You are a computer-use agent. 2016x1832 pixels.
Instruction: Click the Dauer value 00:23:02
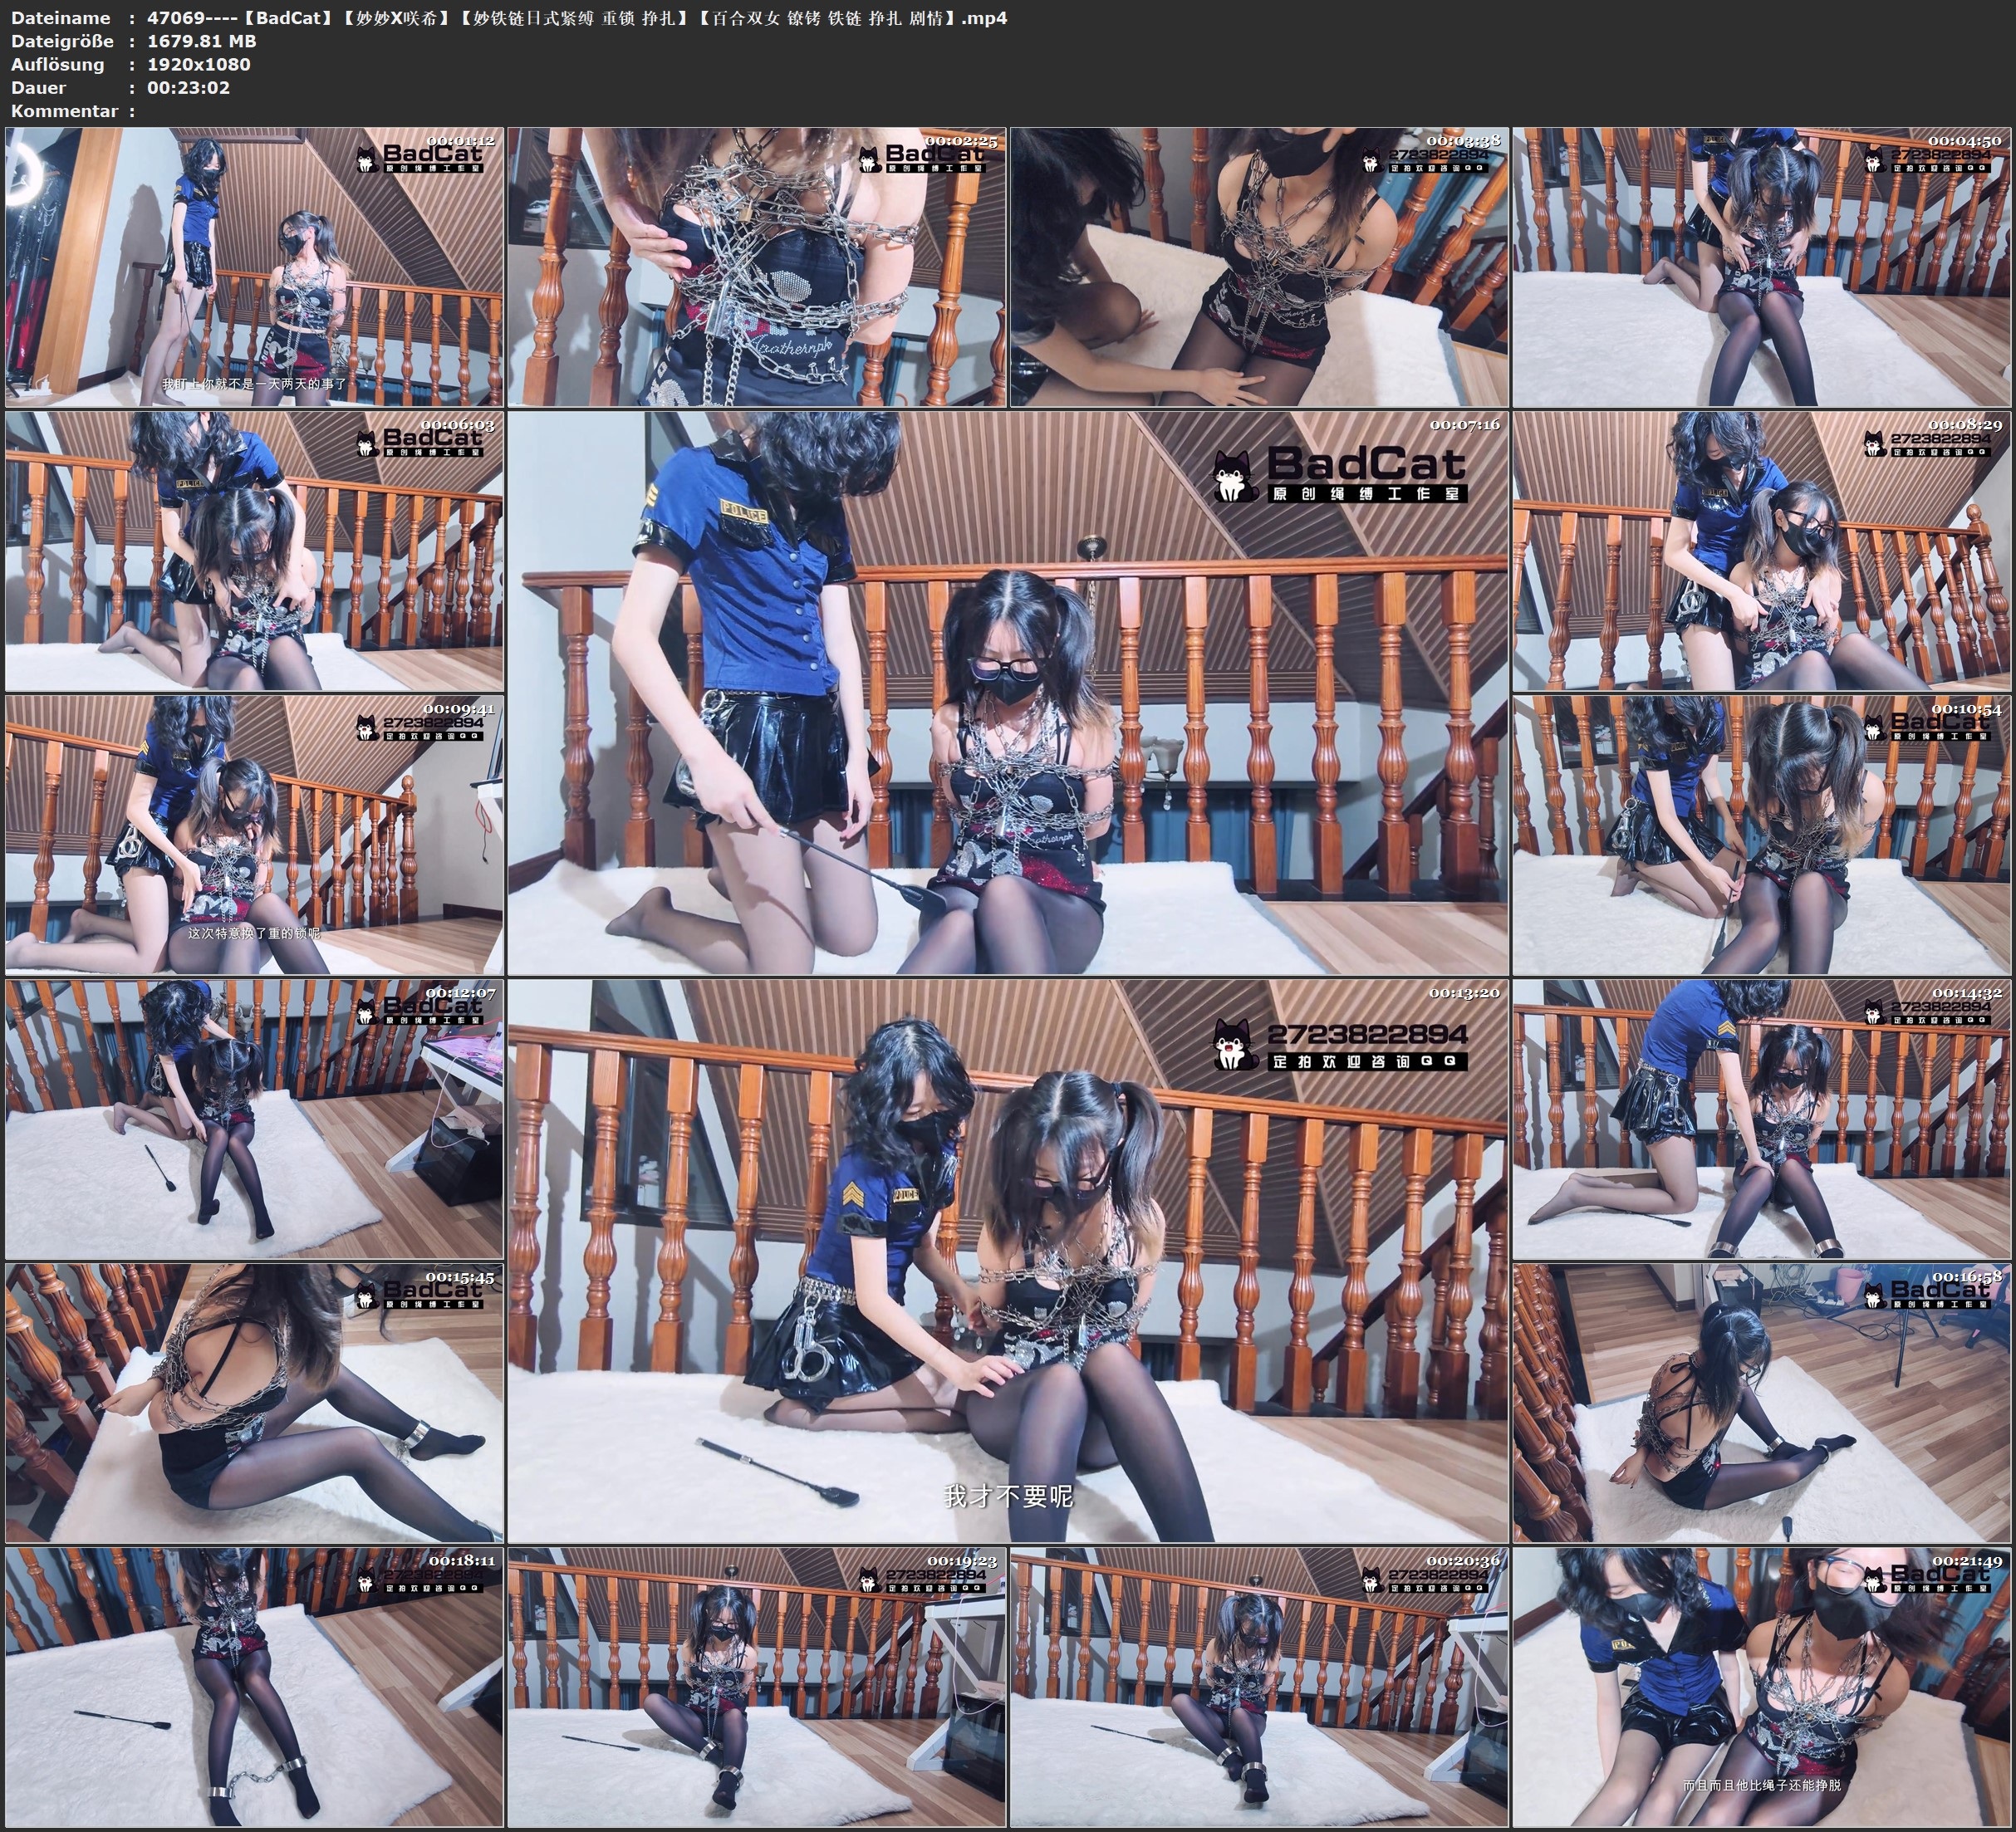(188, 87)
